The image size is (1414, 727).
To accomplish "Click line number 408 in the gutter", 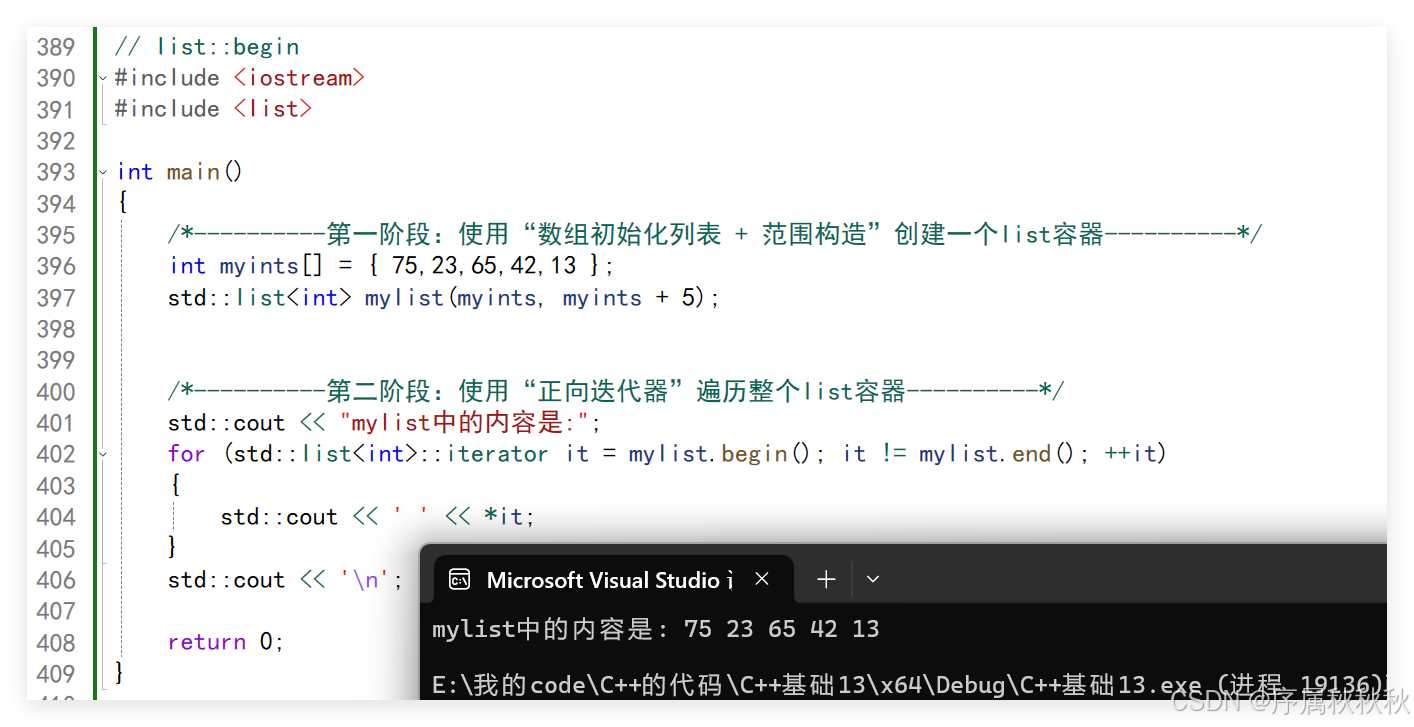I will point(56,642).
